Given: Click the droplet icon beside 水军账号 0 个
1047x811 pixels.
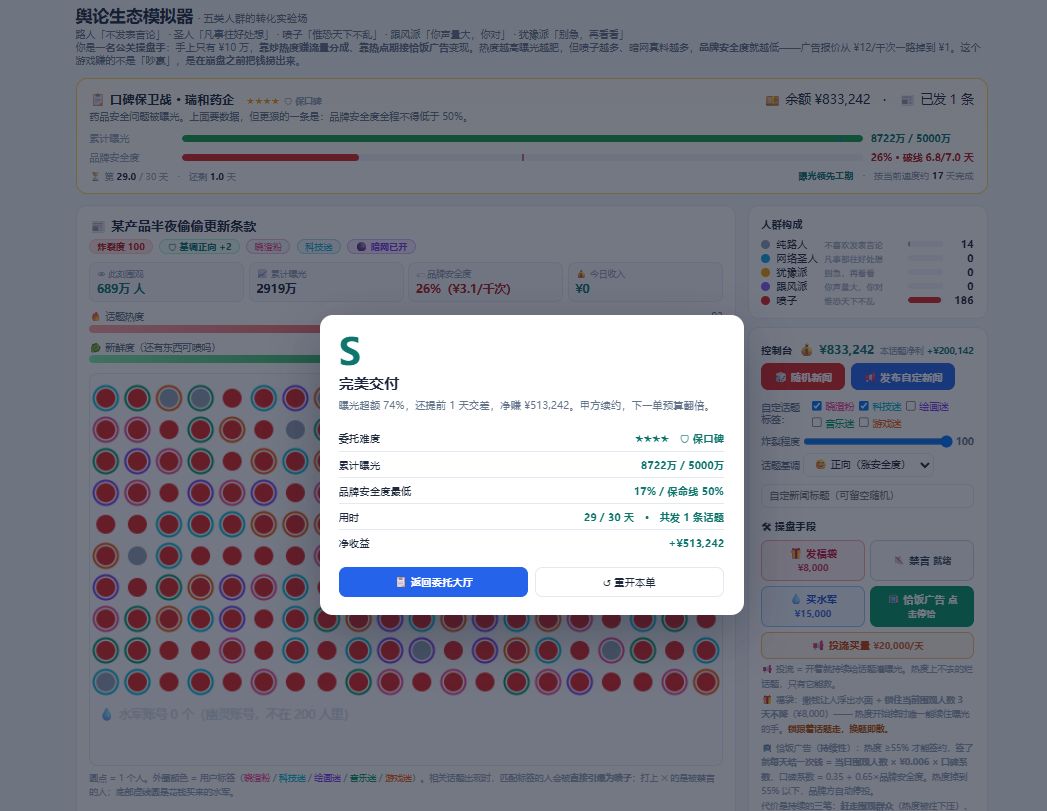Looking at the screenshot, I should click(x=107, y=715).
